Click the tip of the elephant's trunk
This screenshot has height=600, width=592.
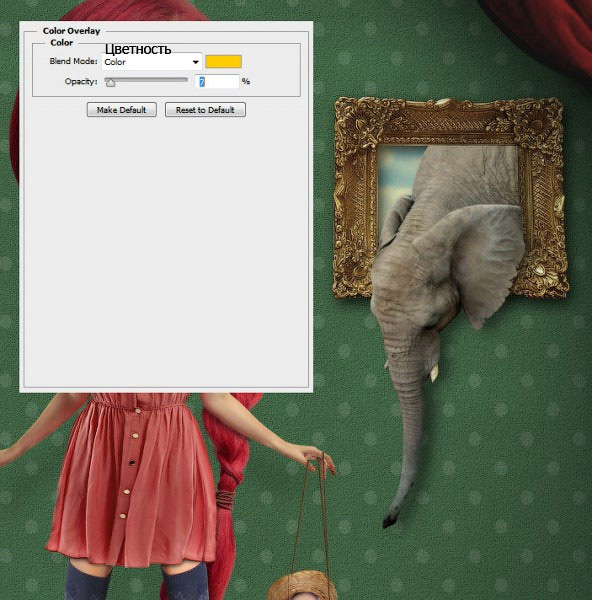(x=390, y=521)
